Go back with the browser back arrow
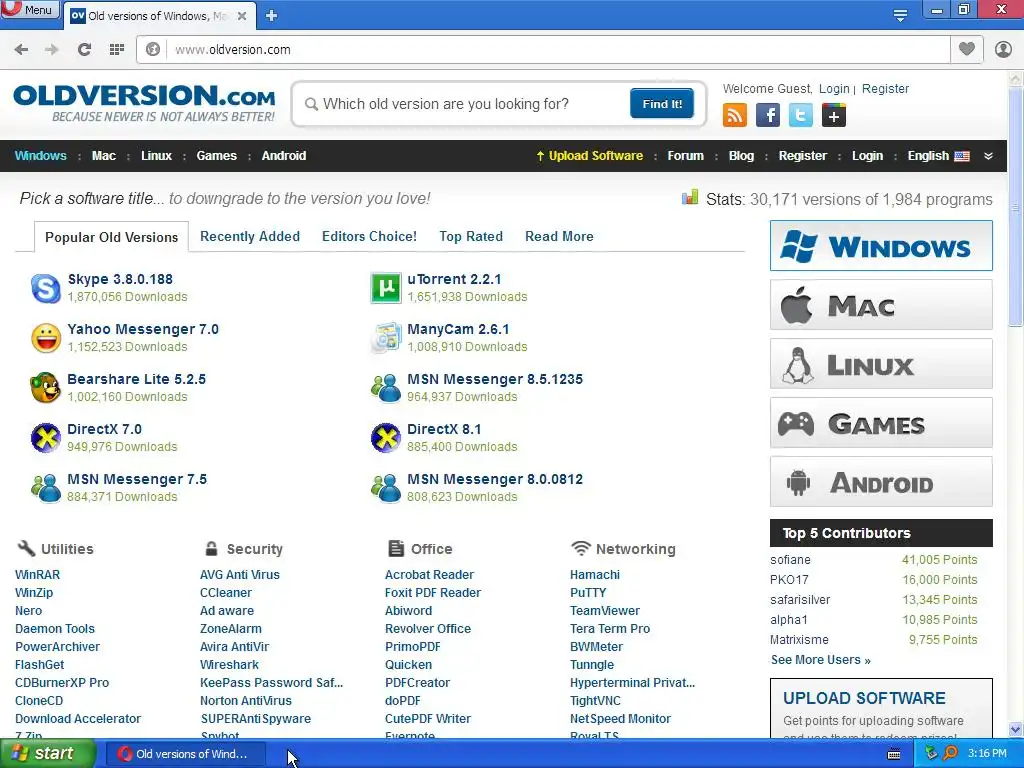Screen dimensions: 1024x768 point(21,50)
